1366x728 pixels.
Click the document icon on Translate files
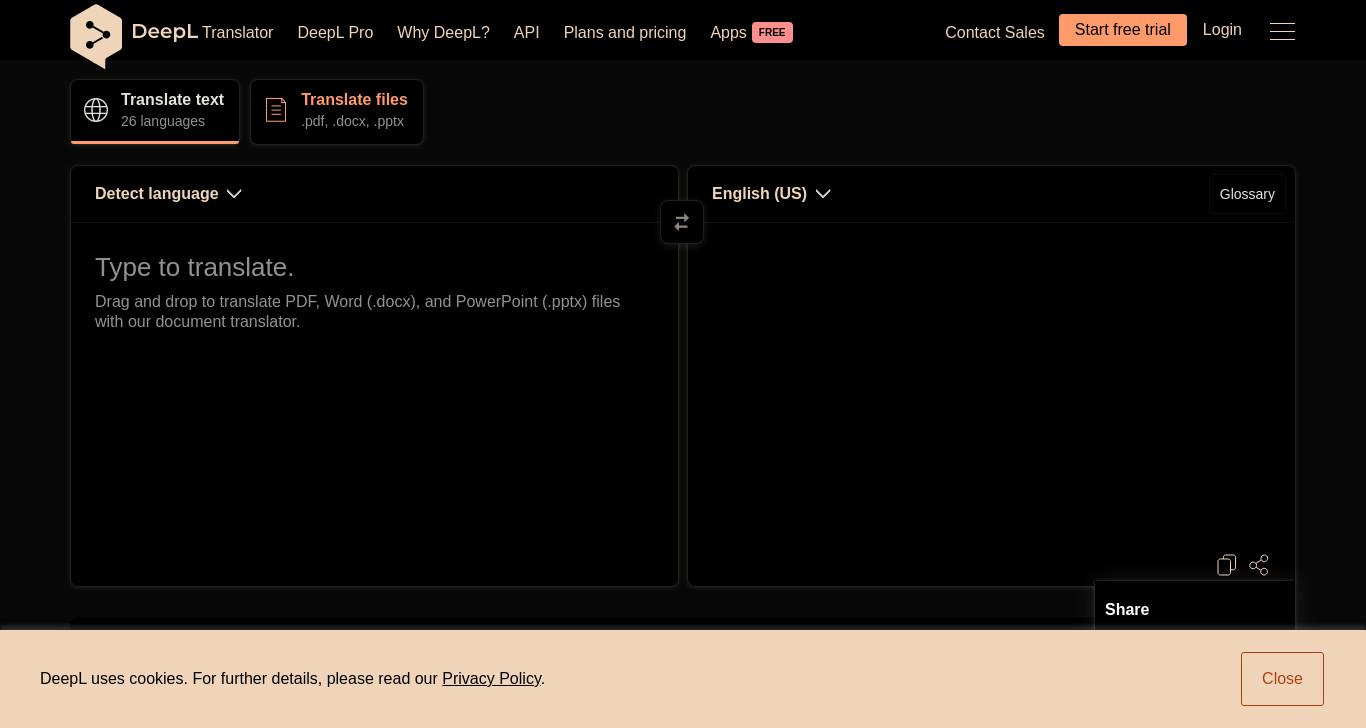click(276, 110)
